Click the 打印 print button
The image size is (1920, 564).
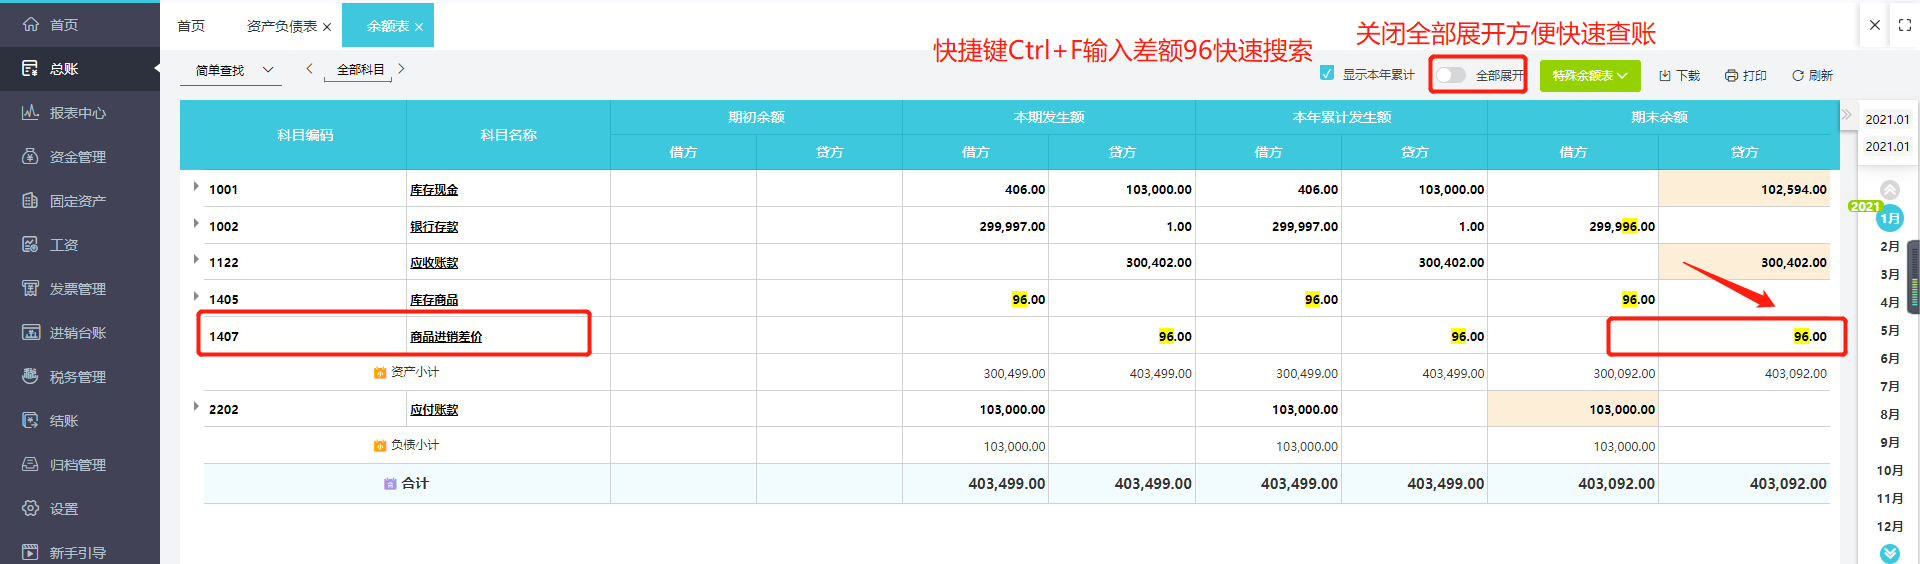(x=1746, y=76)
